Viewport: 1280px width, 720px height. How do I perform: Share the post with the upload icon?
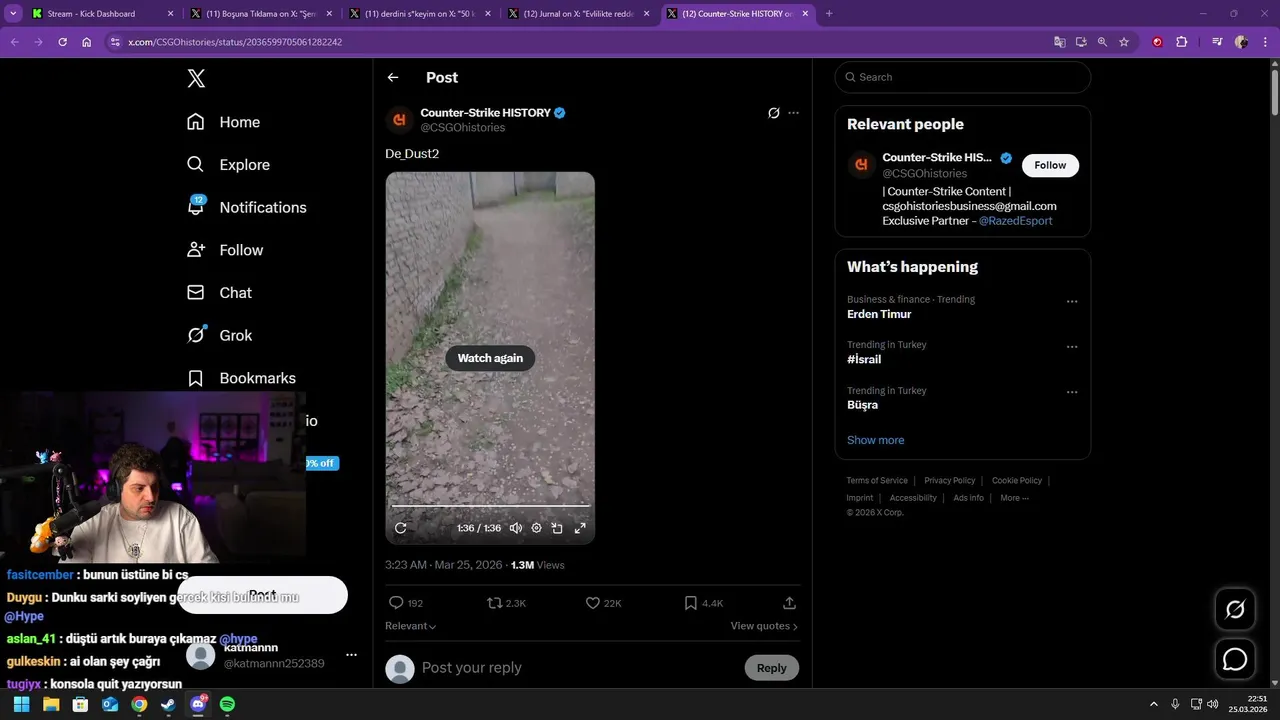(x=789, y=603)
